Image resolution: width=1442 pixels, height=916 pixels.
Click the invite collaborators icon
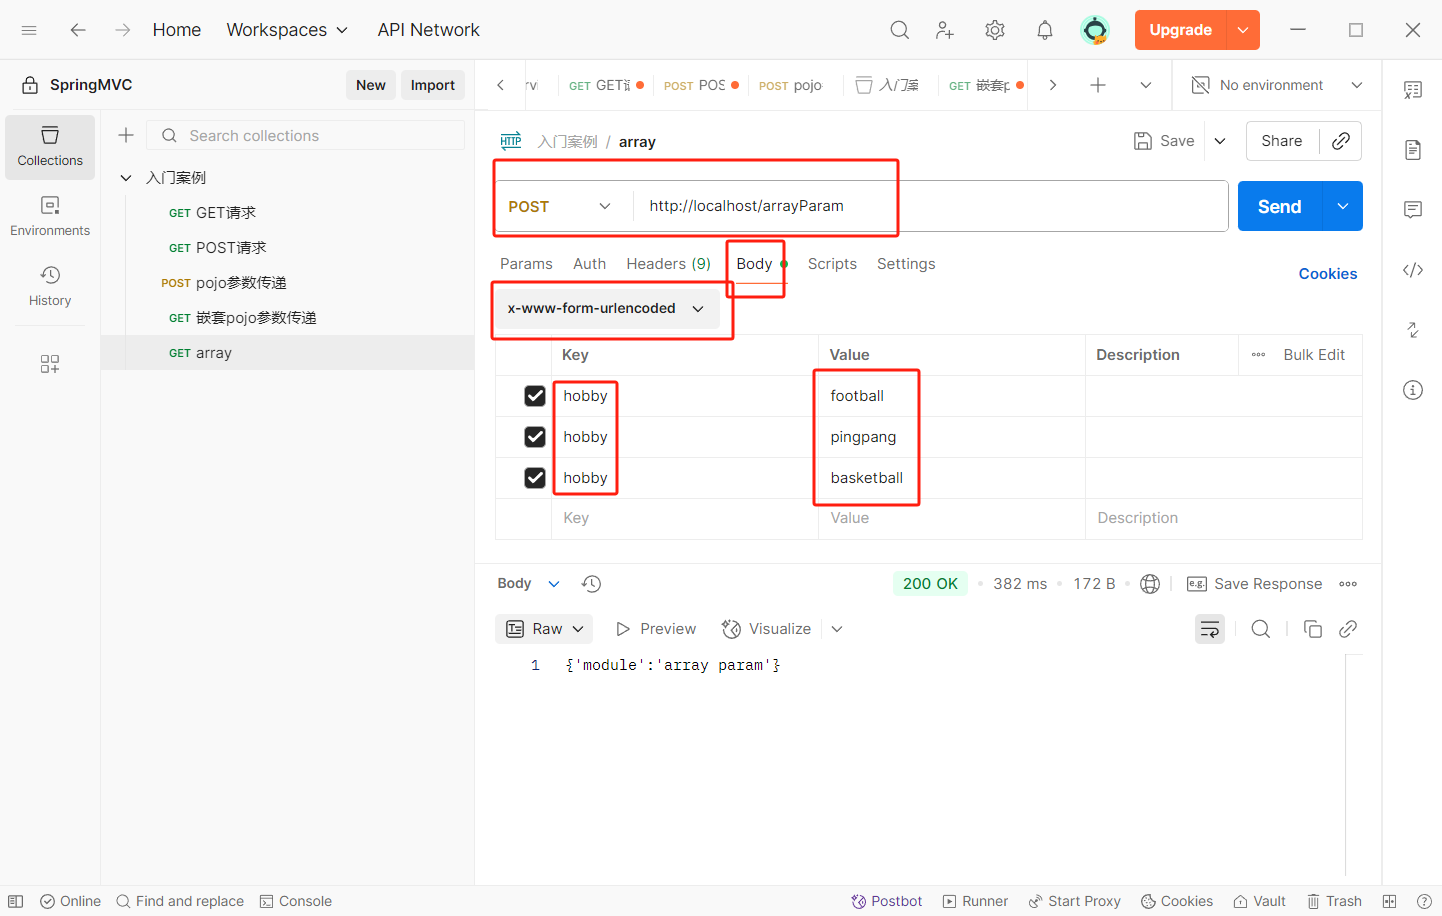(x=945, y=30)
